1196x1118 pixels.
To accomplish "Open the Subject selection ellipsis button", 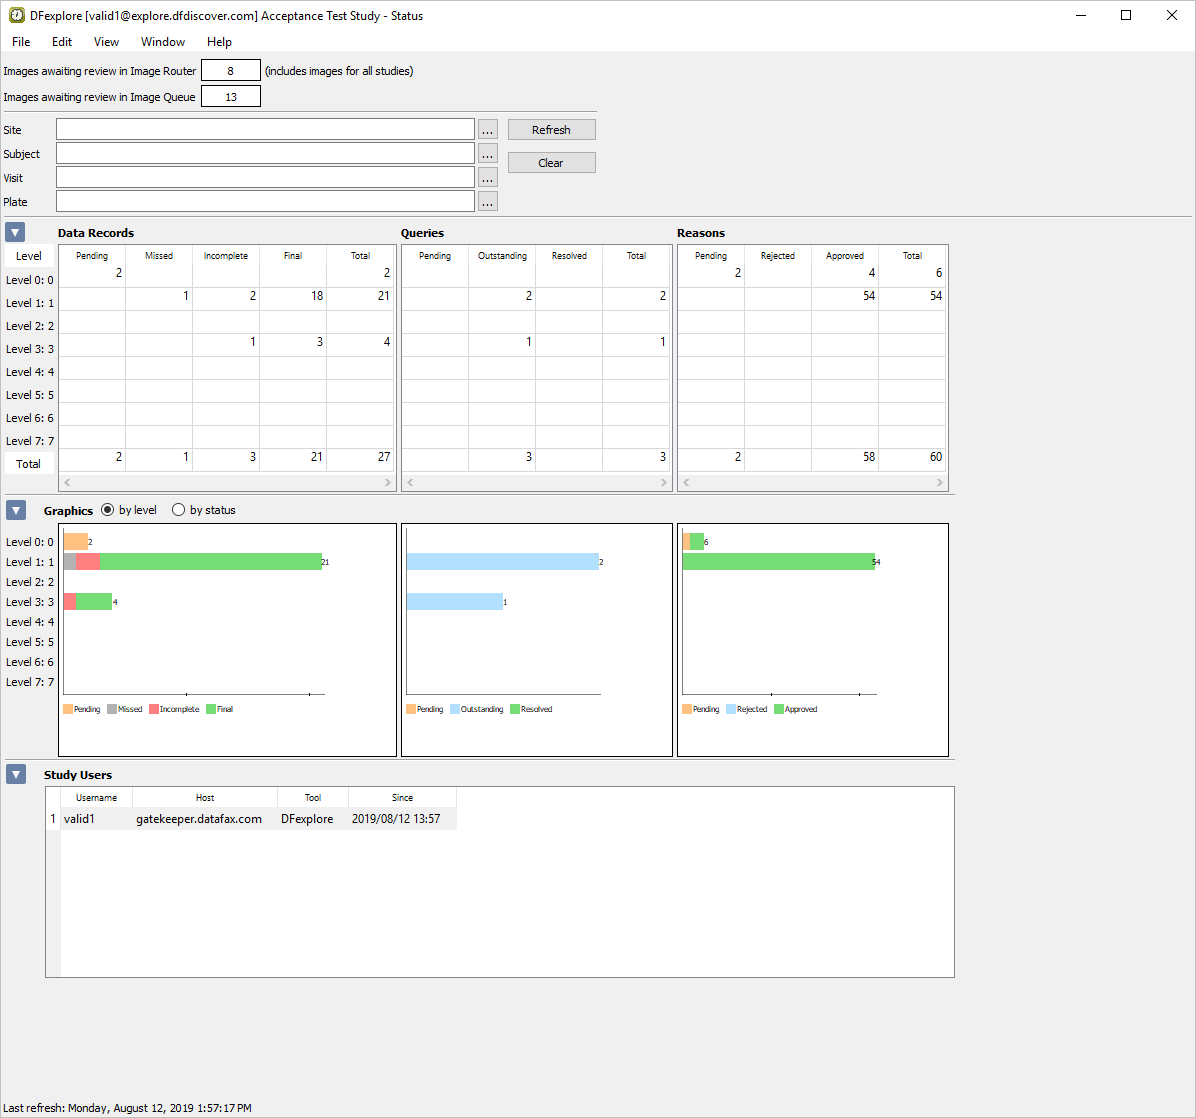I will tap(488, 153).
